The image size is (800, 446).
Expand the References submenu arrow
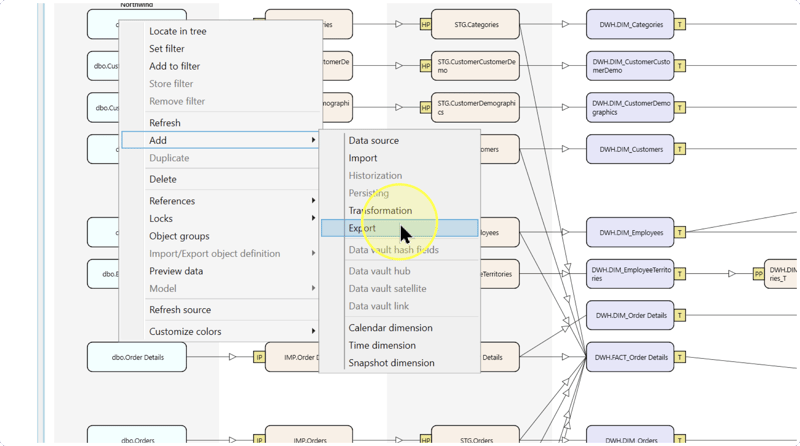pyautogui.click(x=313, y=201)
